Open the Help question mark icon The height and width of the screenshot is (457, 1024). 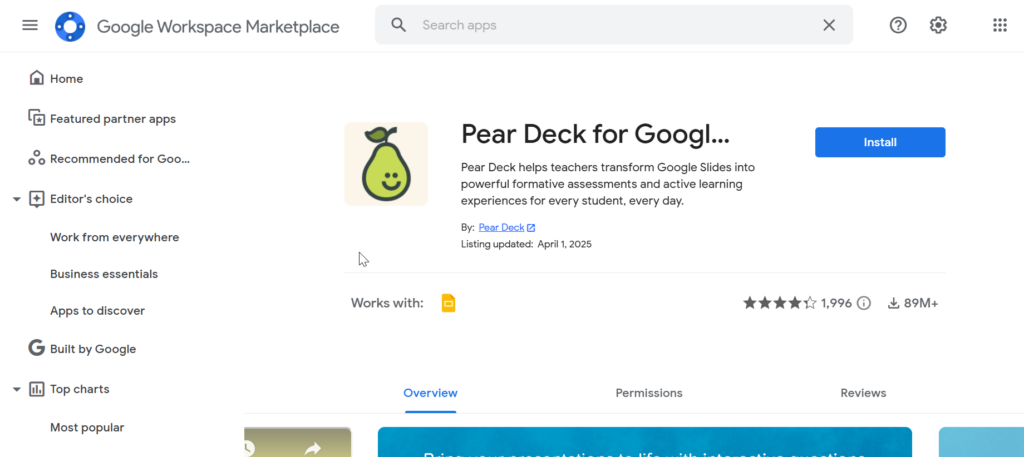click(898, 25)
